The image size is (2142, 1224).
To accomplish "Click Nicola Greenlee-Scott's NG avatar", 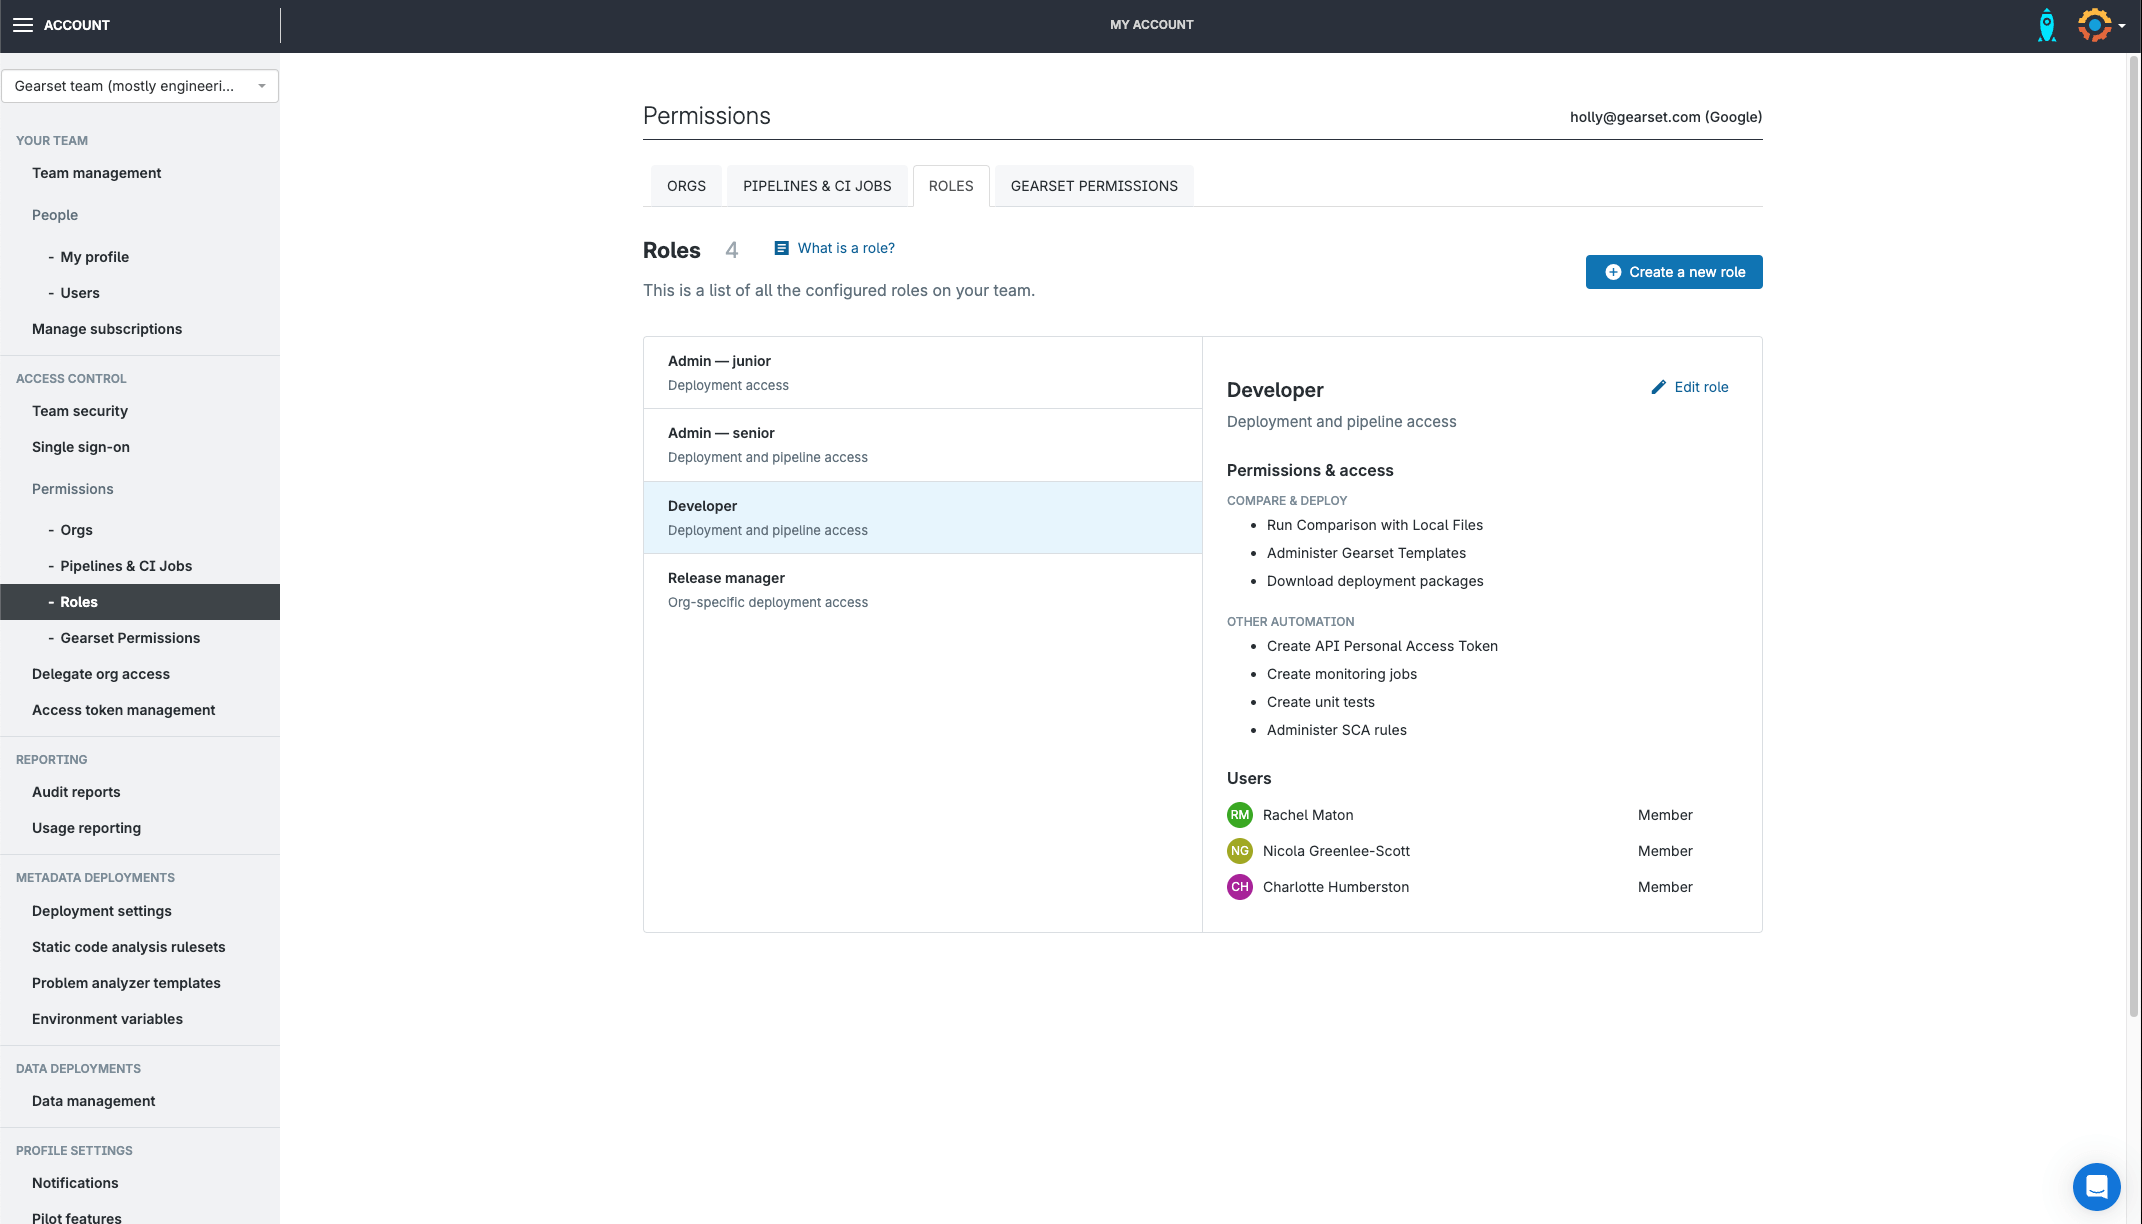I will click(1239, 851).
